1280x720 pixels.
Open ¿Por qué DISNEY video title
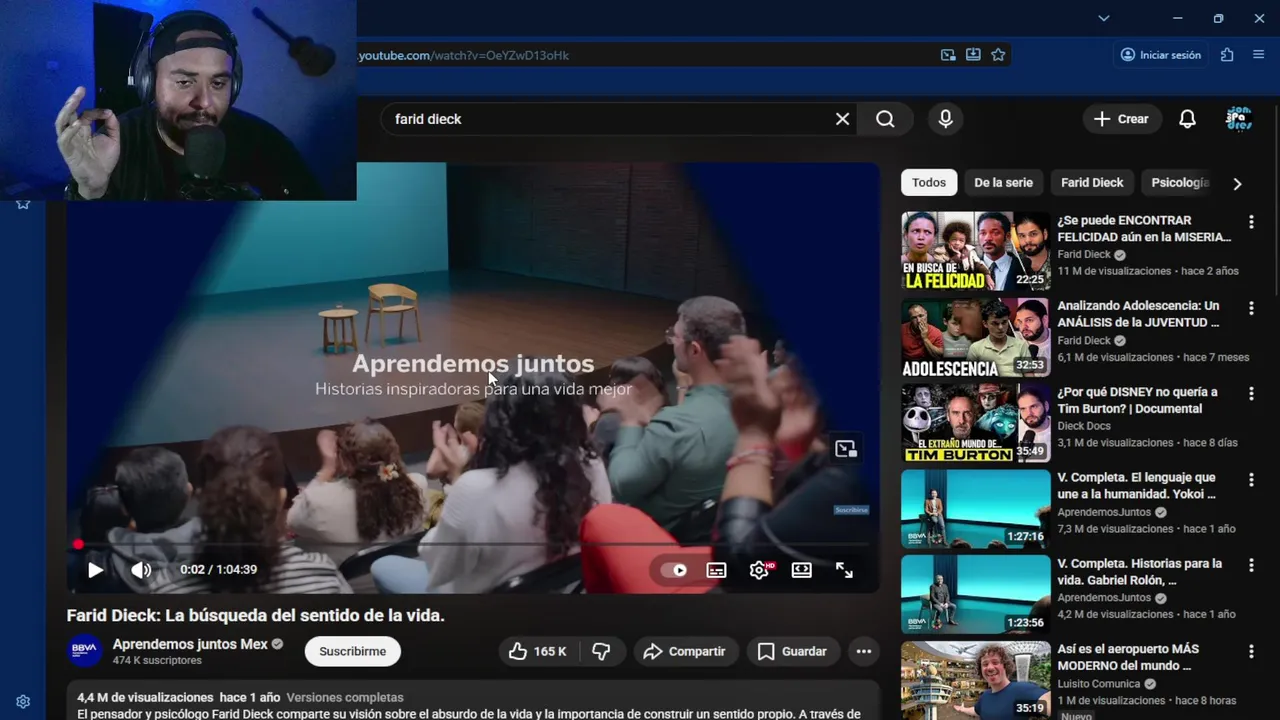tap(1137, 400)
